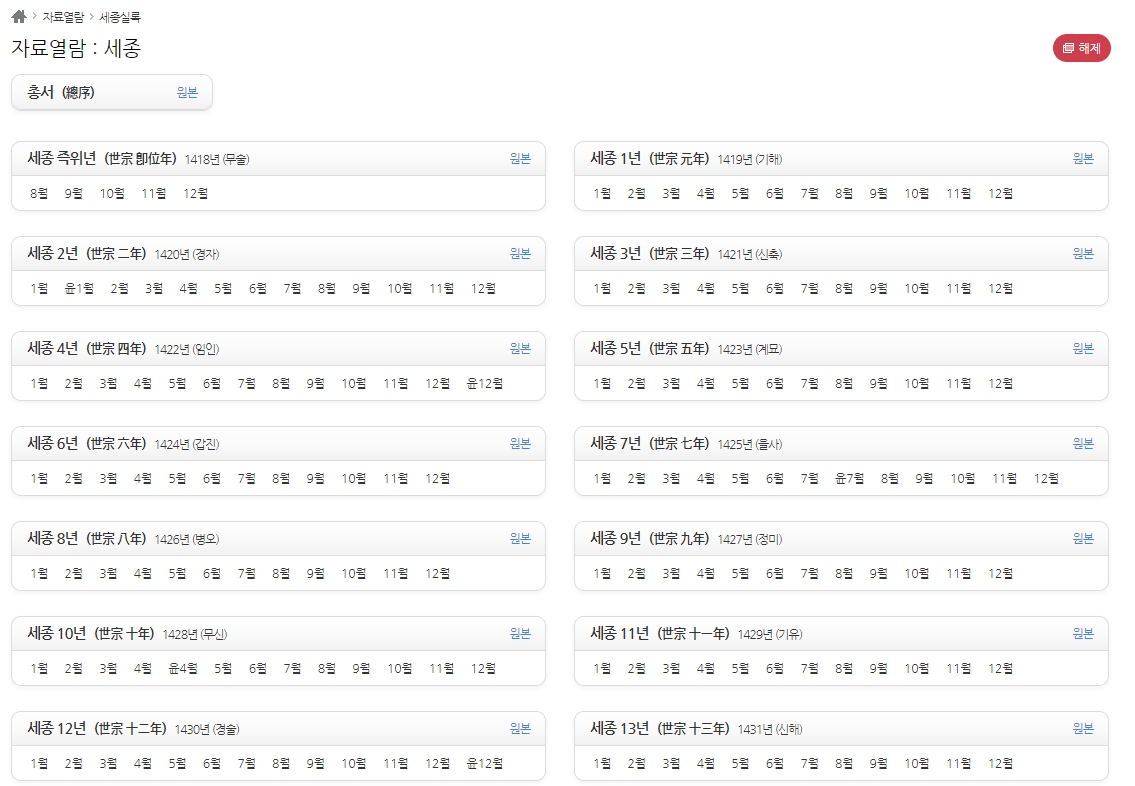Open the 원본 link for 세종 13년

coord(1081,728)
